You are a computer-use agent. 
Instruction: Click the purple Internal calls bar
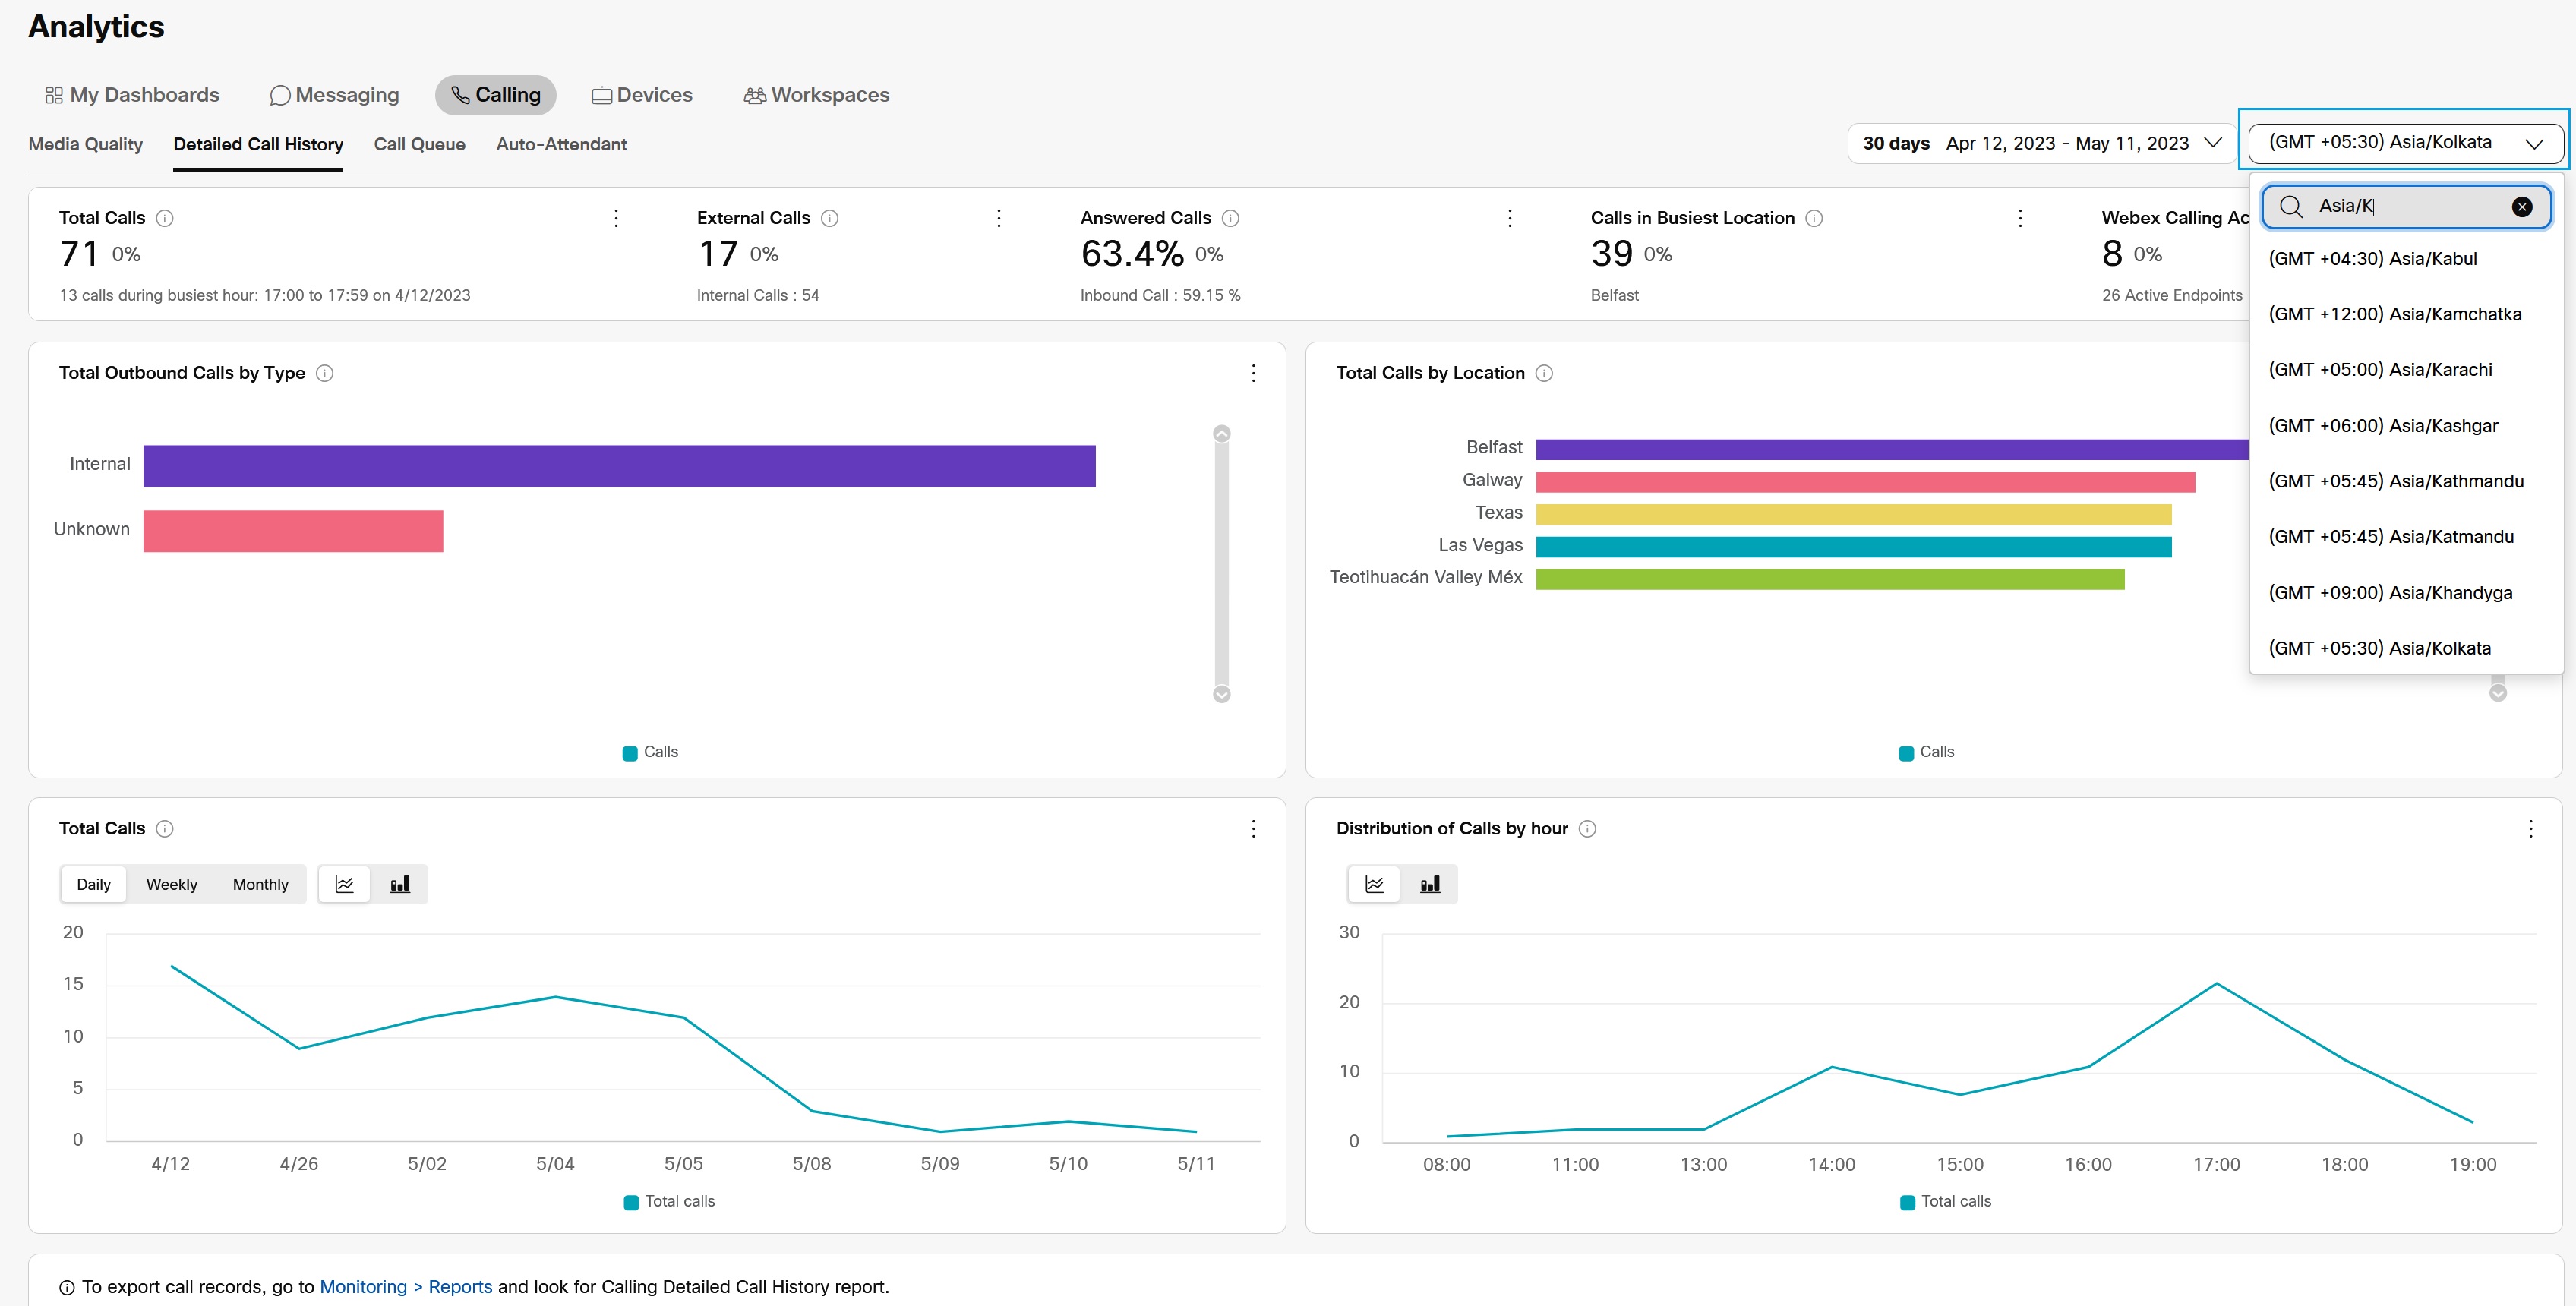(x=620, y=466)
